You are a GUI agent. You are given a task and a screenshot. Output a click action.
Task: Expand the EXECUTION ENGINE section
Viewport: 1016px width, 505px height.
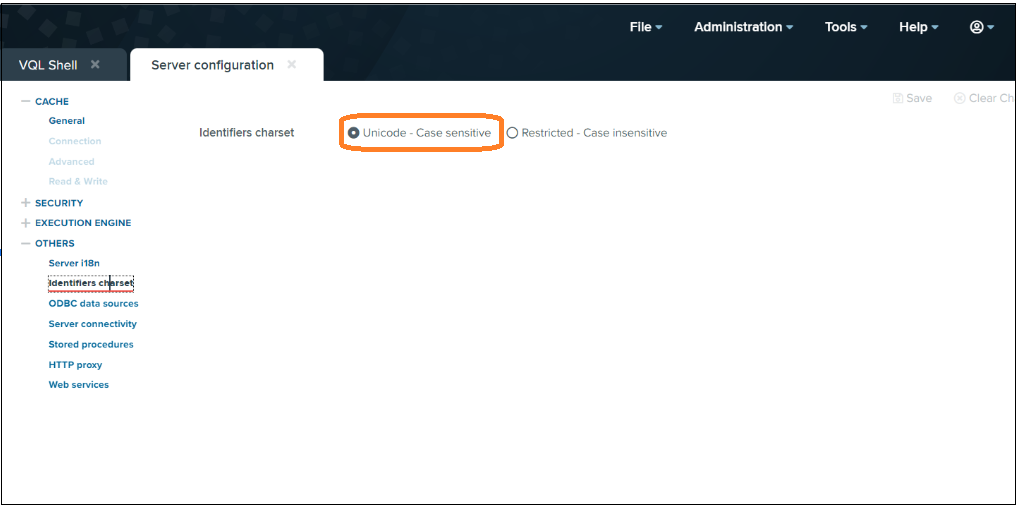[x=26, y=223]
